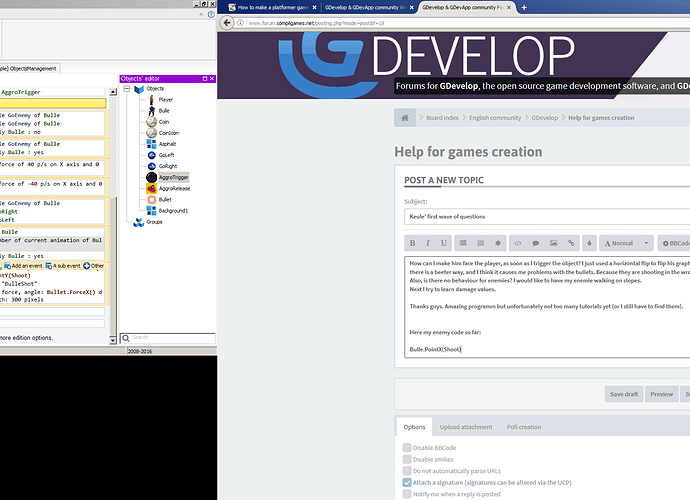This screenshot has width=690, height=500.
Task: Switch to the middle GDevelop community browser tab
Action: click(368, 7)
